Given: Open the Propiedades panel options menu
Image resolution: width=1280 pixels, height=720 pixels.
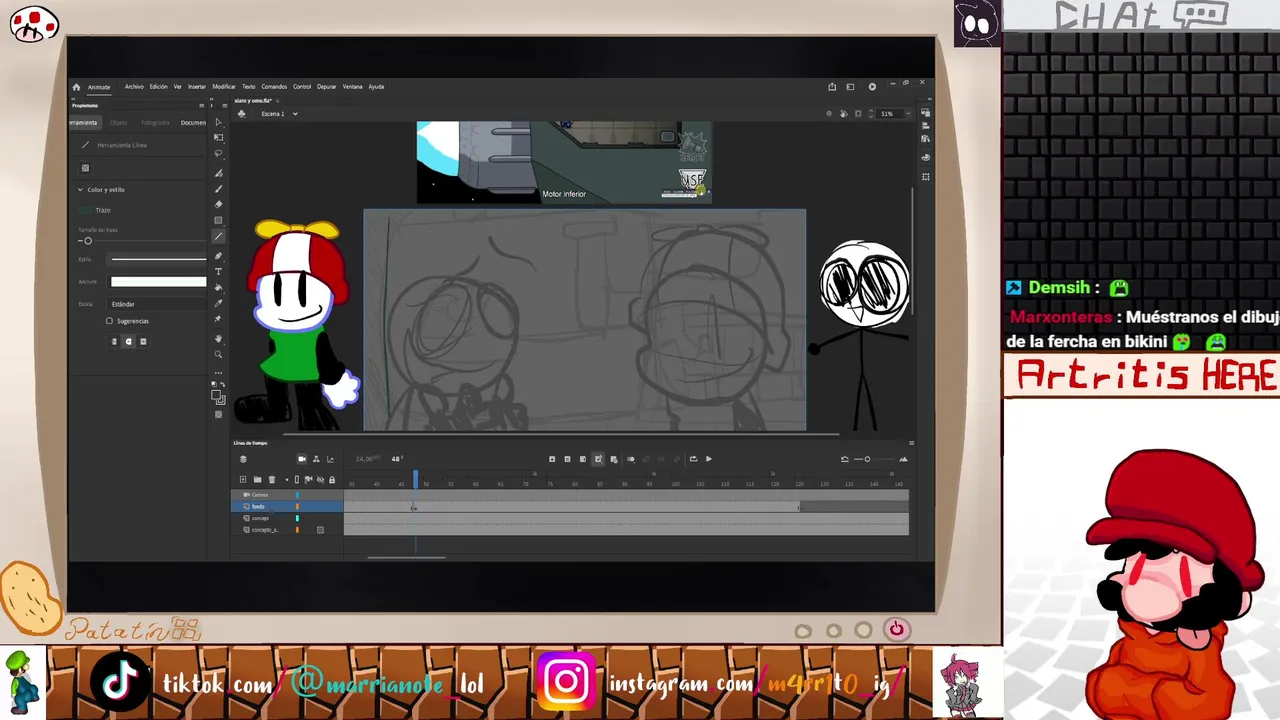Looking at the screenshot, I should coord(201,105).
